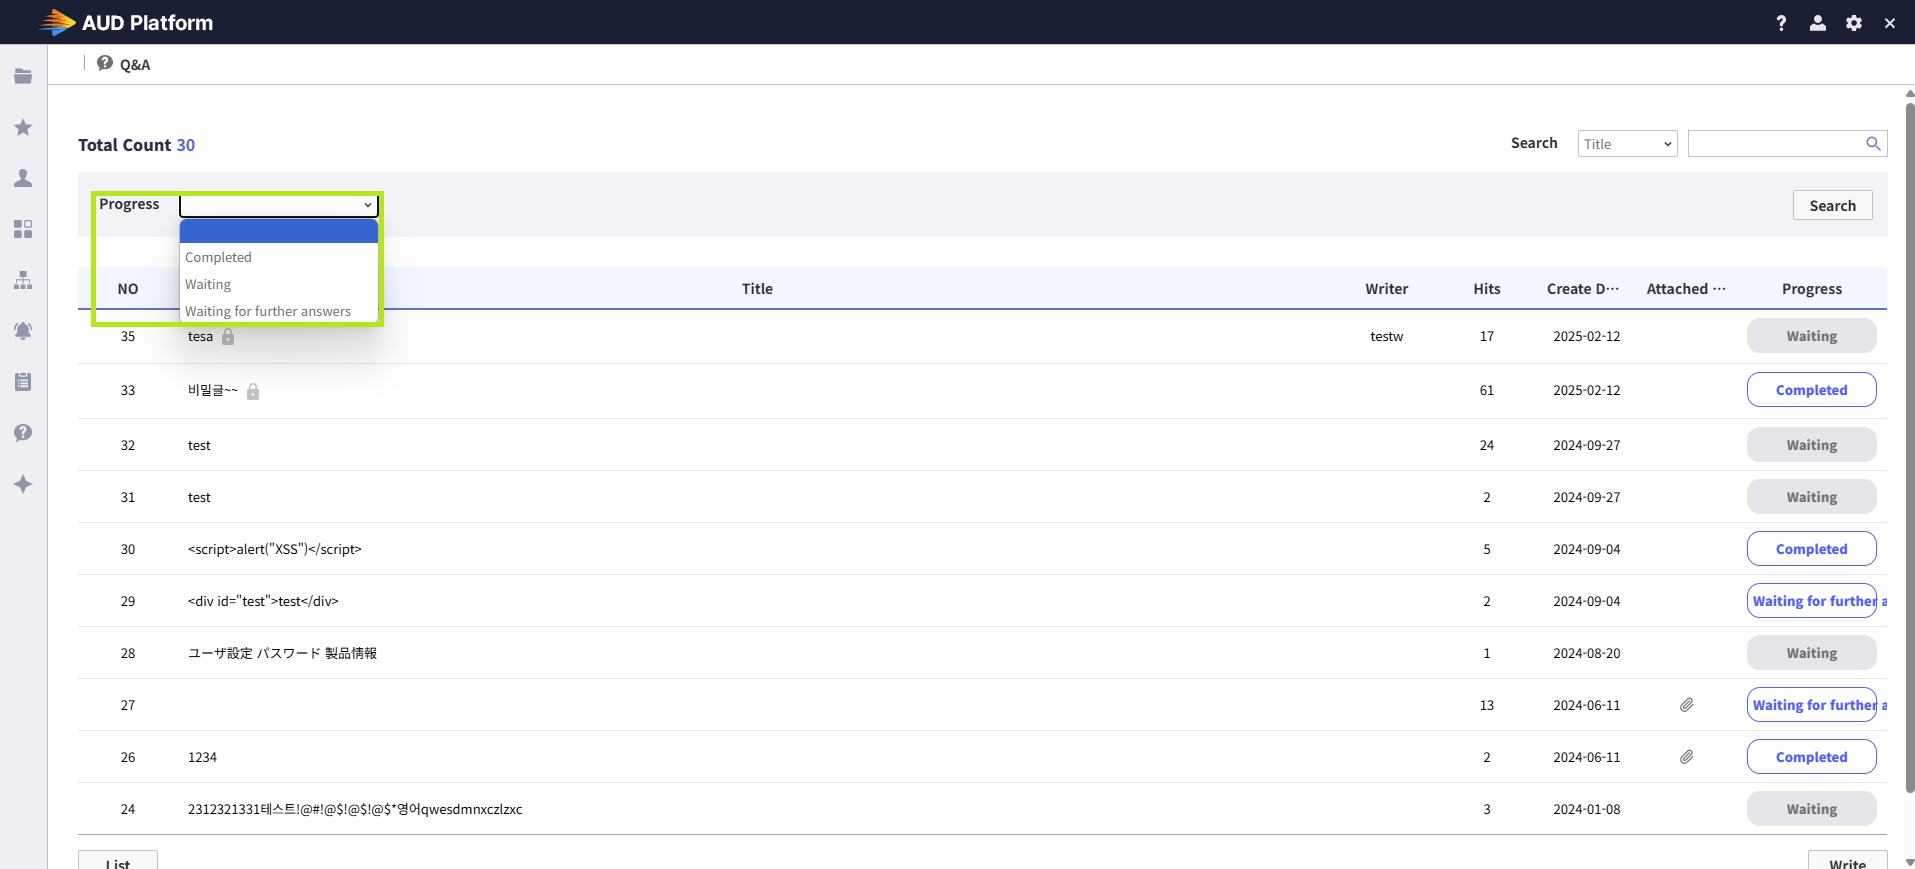
Task: Open the user profile icon in the header
Action: (x=1818, y=23)
